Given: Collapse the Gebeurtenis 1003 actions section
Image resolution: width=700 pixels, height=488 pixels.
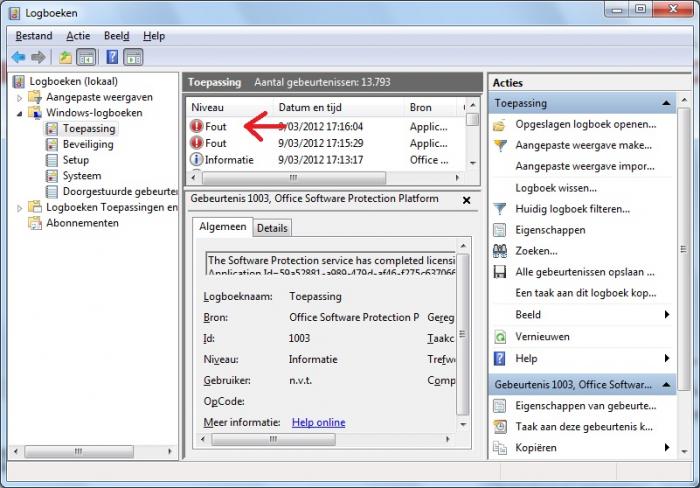Looking at the screenshot, I should 667,384.
